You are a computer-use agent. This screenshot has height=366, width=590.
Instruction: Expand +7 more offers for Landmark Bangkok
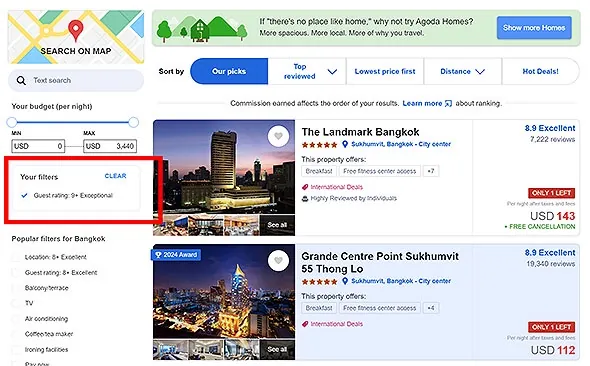431,171
